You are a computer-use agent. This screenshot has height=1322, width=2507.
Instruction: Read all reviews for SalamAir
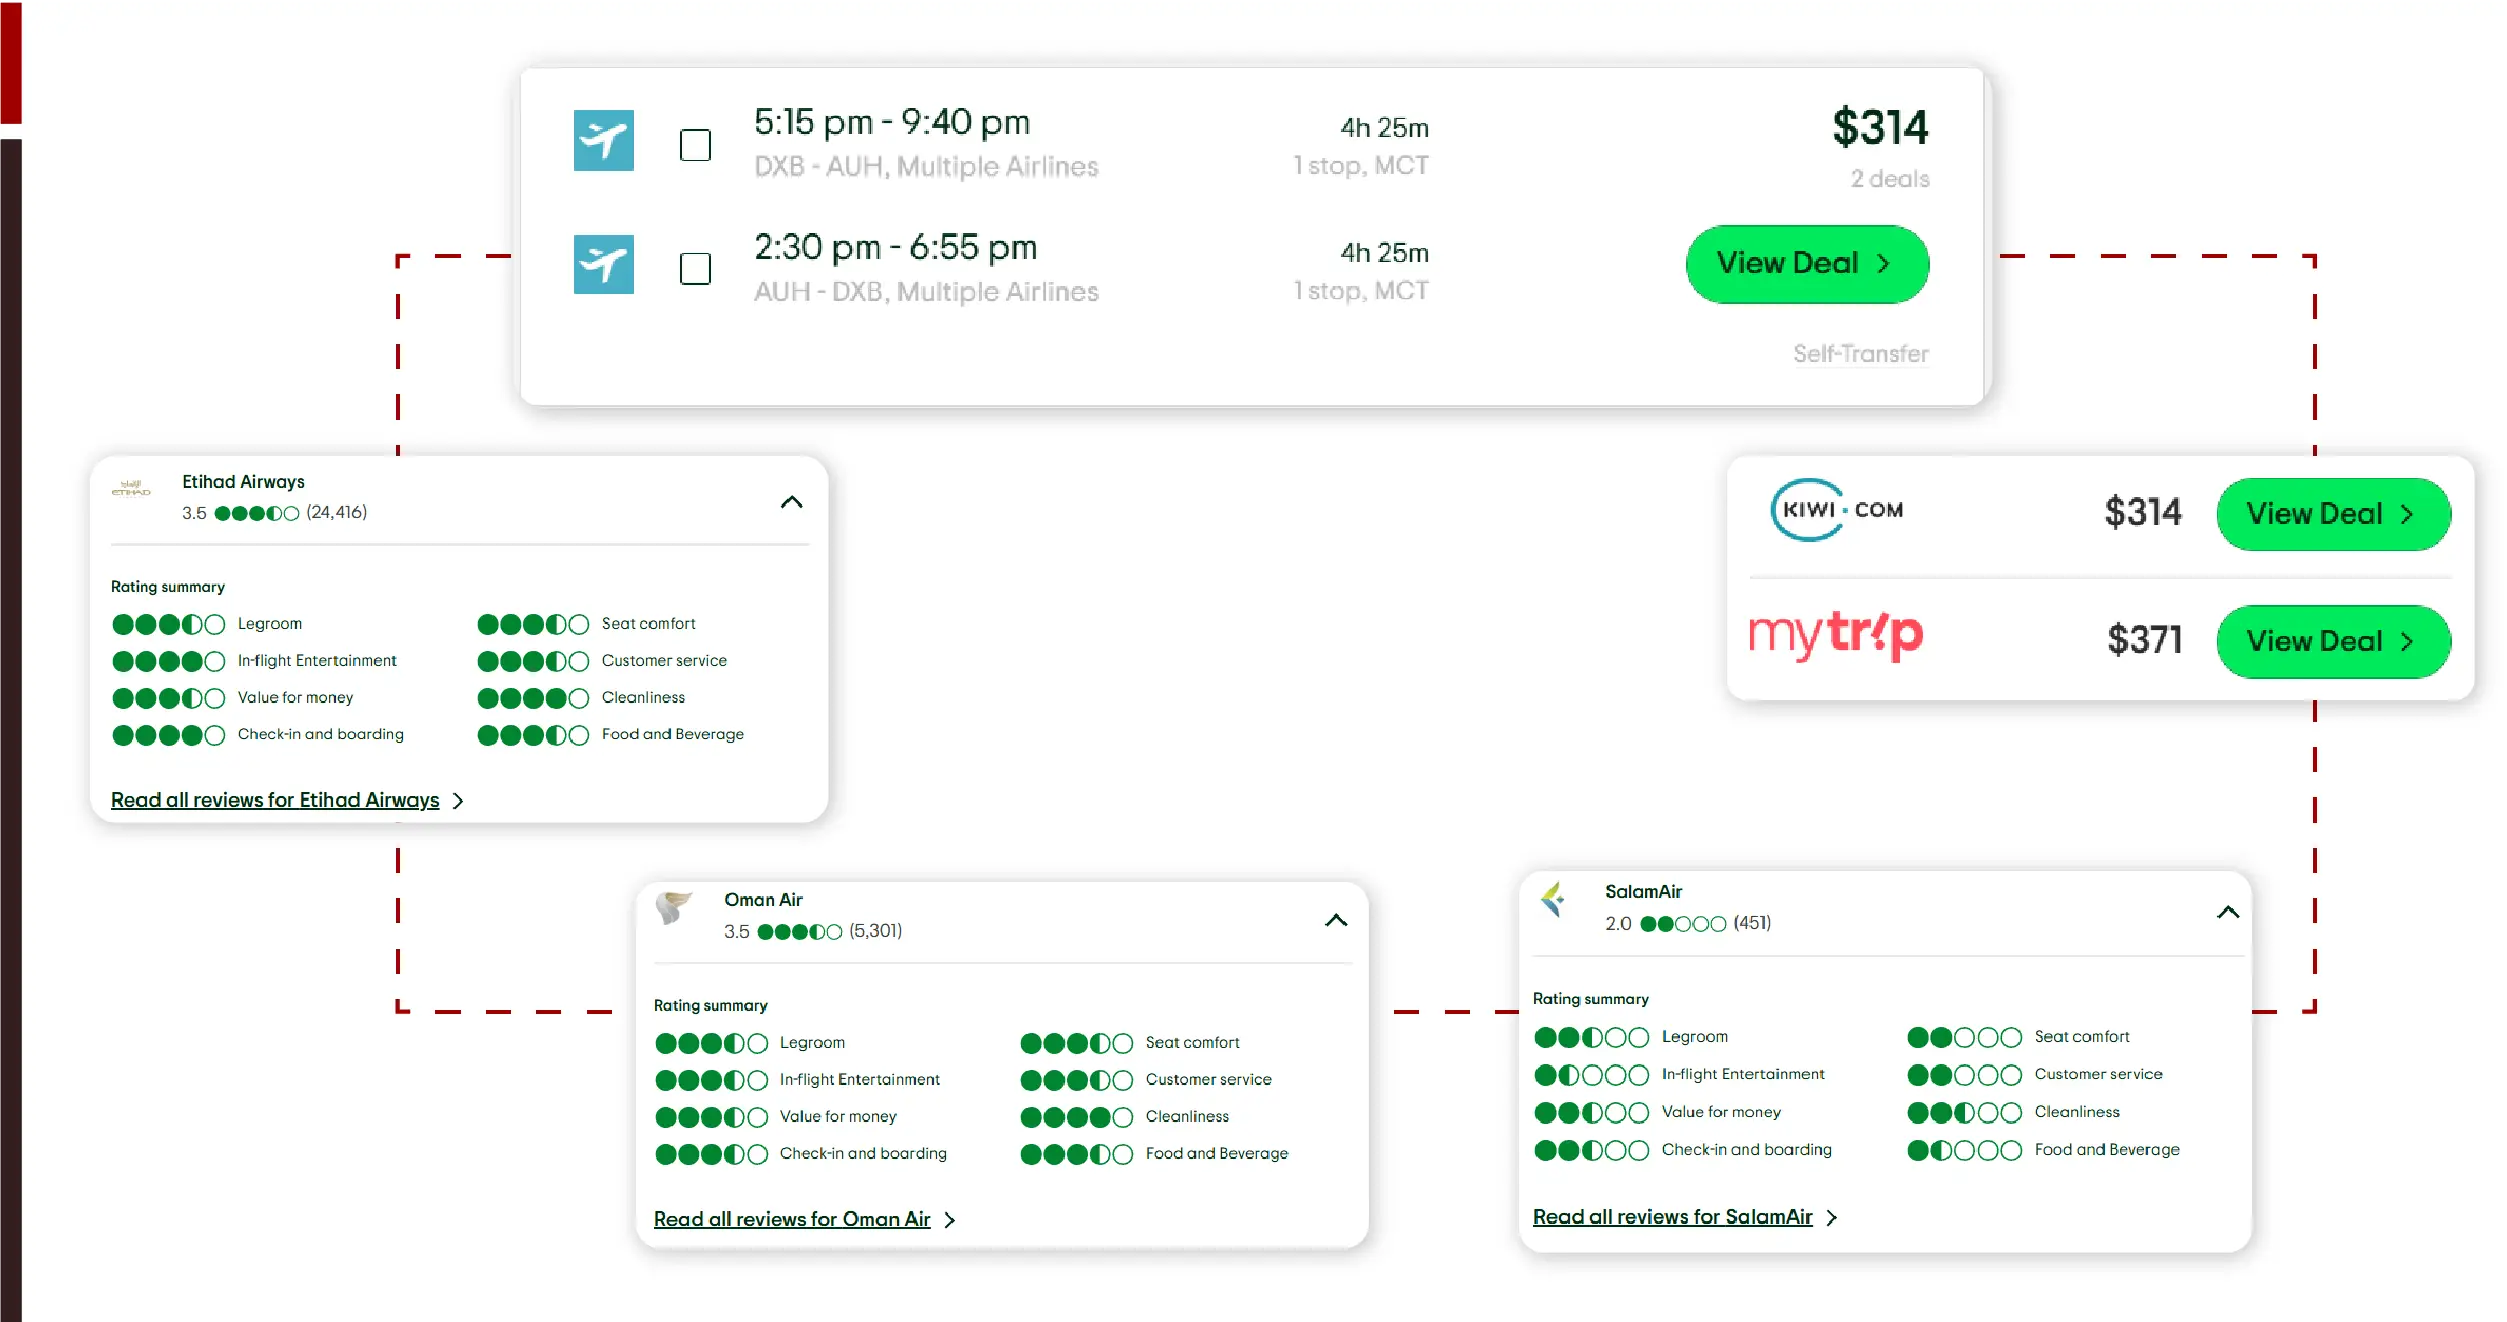pos(1672,1217)
